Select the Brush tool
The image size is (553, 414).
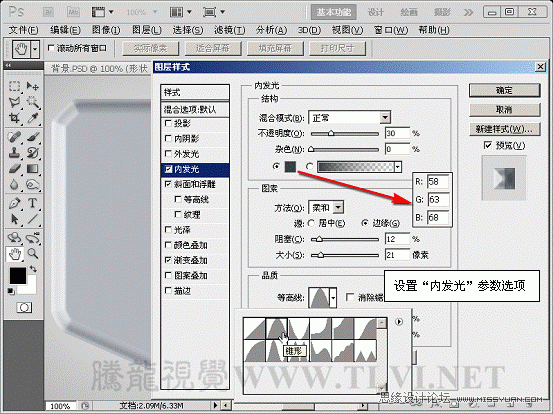tap(33, 137)
